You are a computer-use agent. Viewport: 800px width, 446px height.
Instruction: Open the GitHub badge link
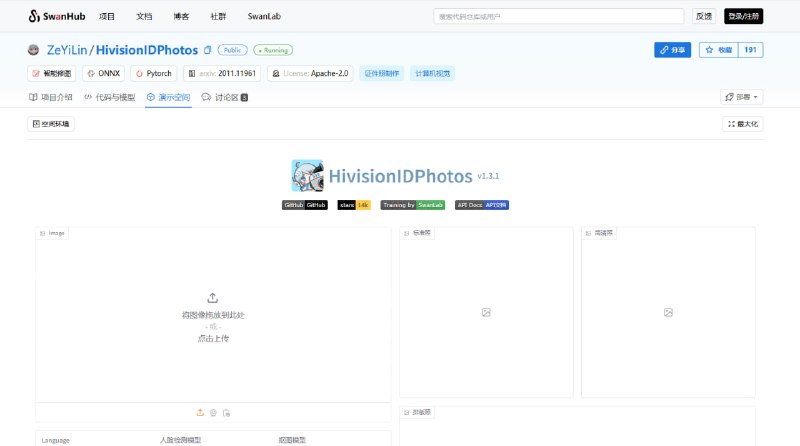click(x=305, y=204)
